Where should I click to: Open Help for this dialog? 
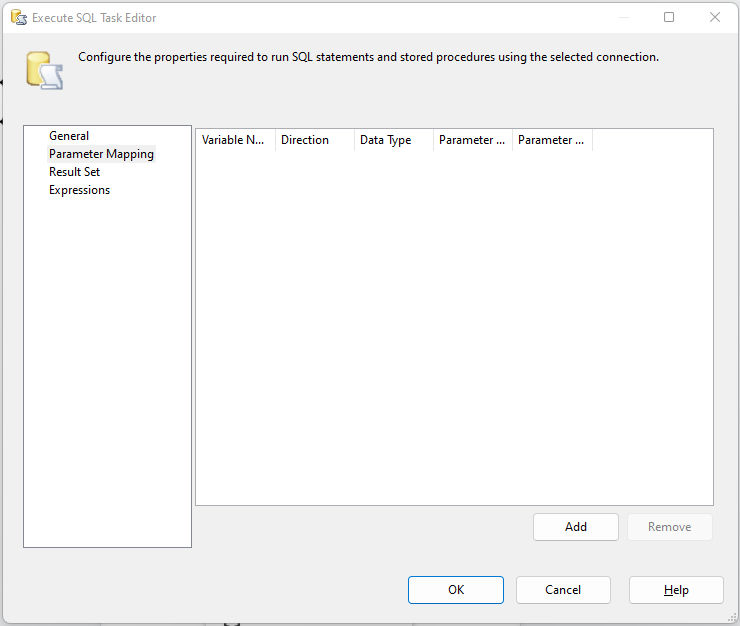coord(676,590)
